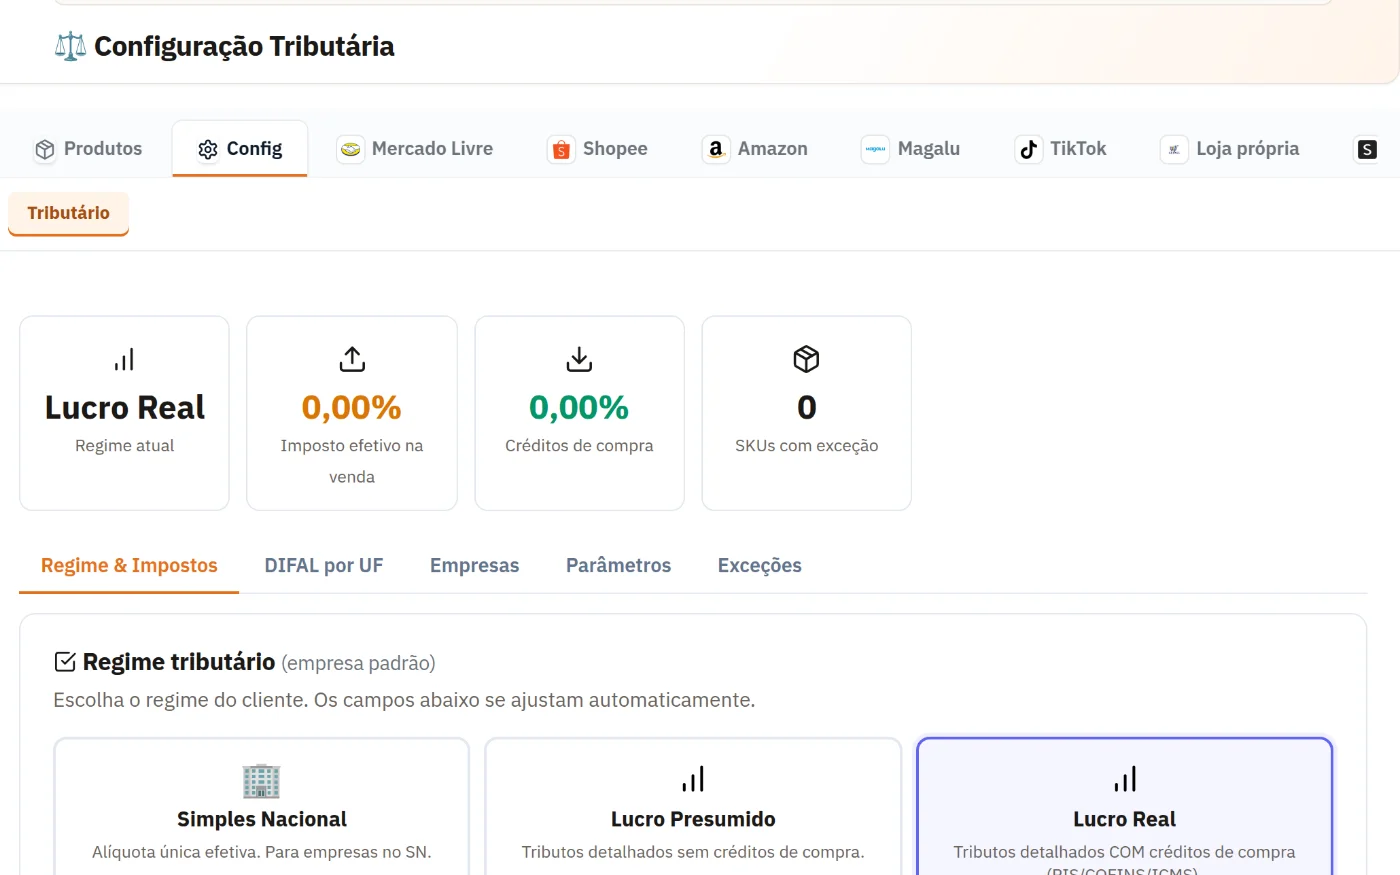Click the Magalu logo icon

(876, 149)
